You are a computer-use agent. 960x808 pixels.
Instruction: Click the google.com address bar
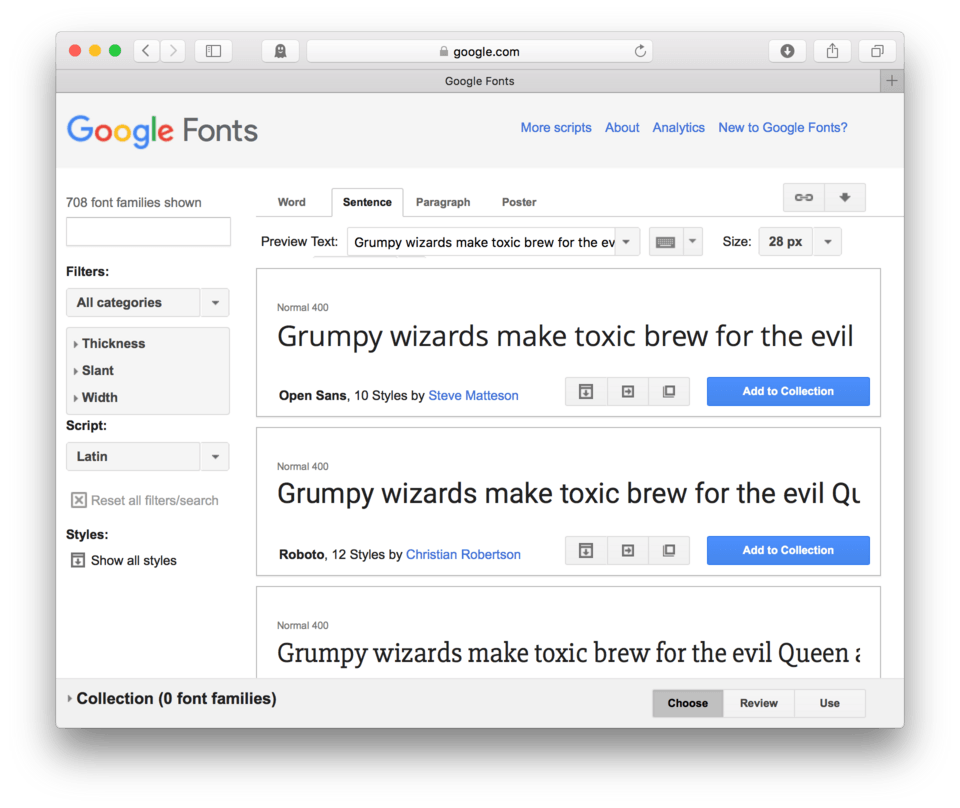pos(479,51)
